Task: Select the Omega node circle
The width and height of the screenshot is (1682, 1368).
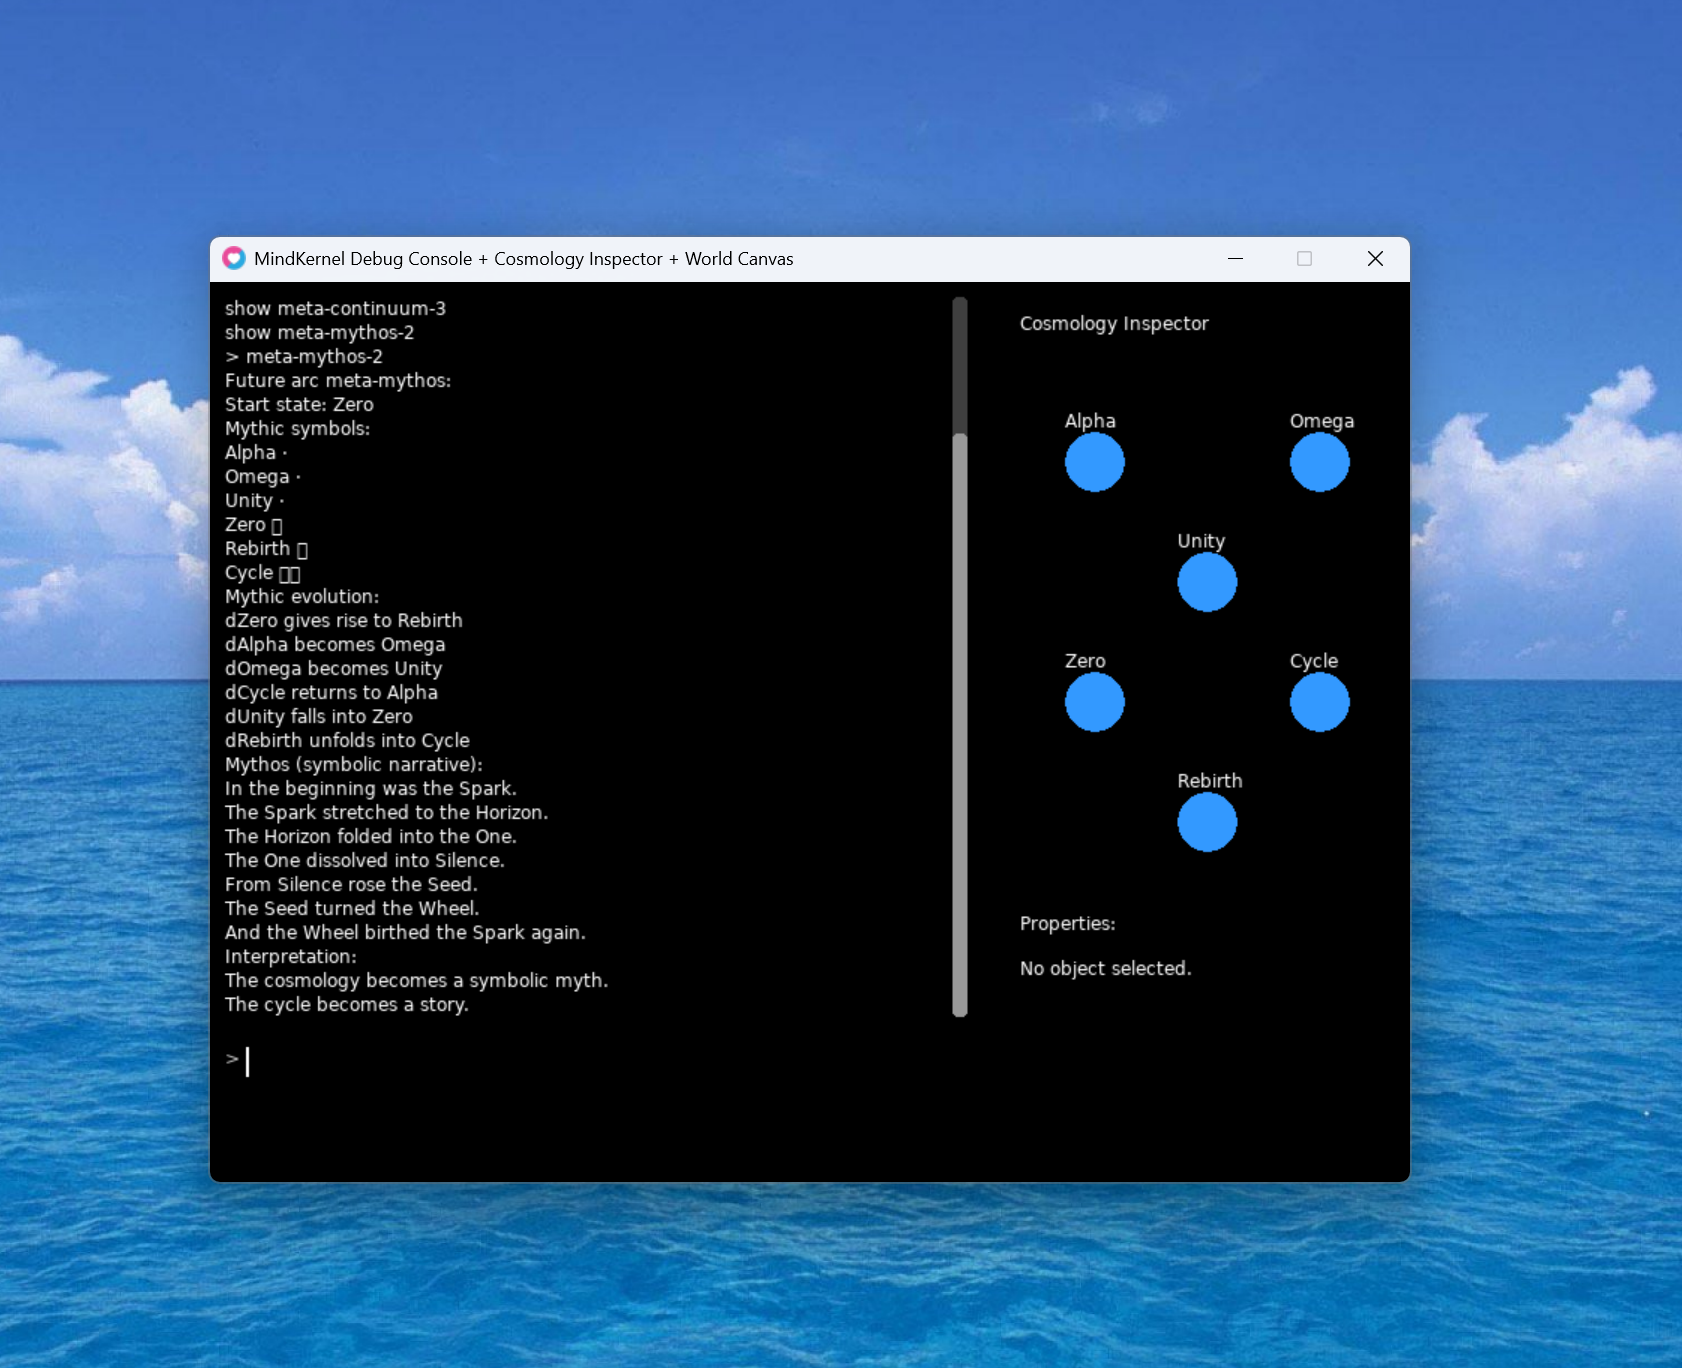Action: point(1319,462)
